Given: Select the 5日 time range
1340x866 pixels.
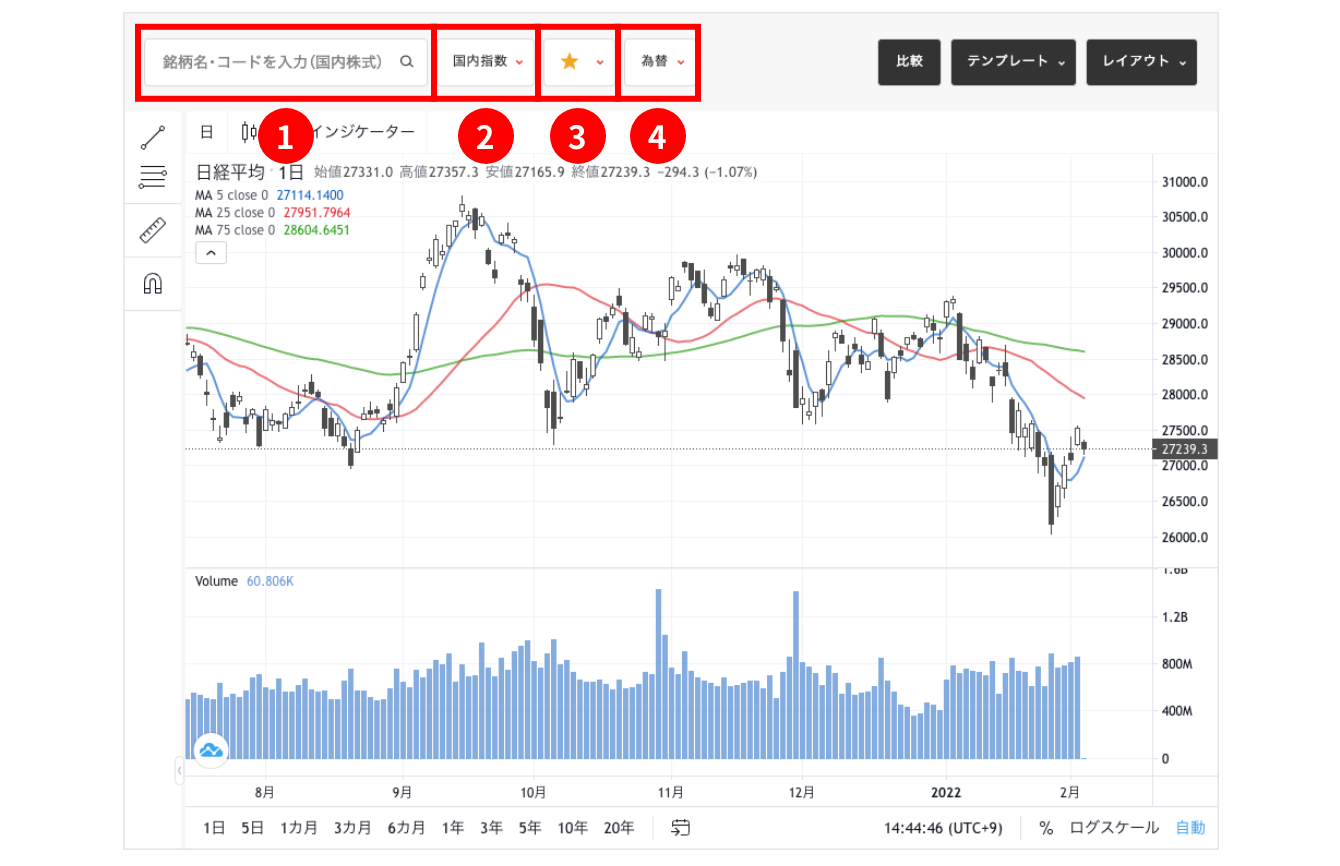Looking at the screenshot, I should (252, 828).
